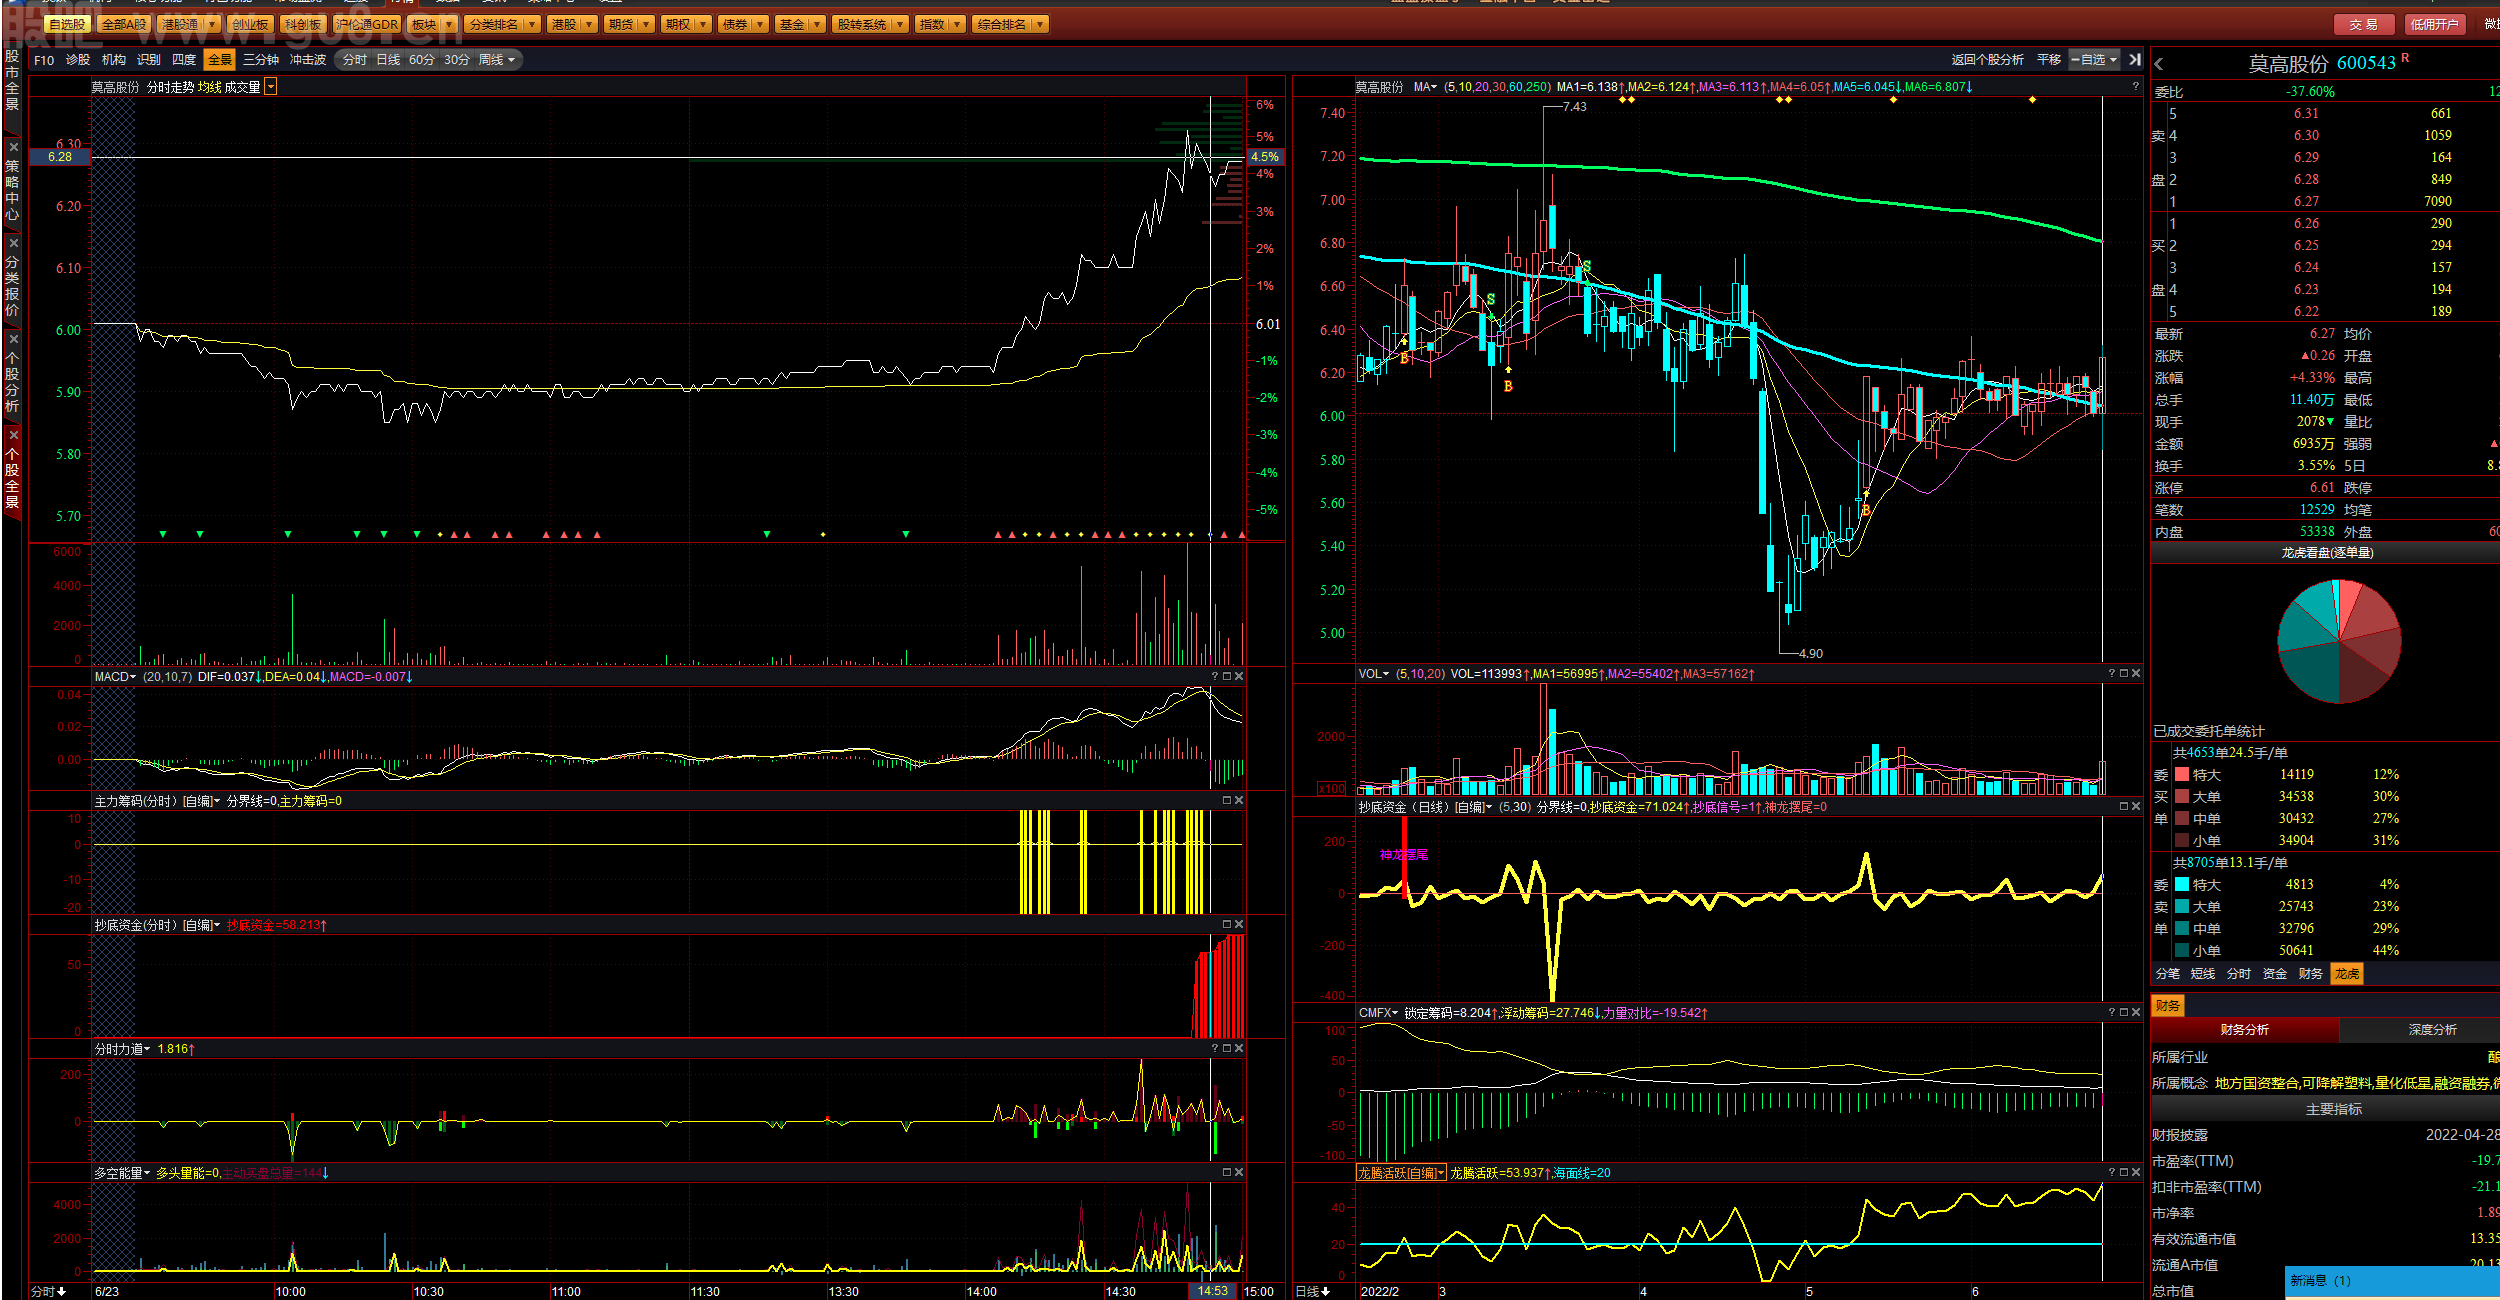Screen dimensions: 2500x1300
Task: Click the 14:53 time marker on the time axis
Action: [1212, 1291]
